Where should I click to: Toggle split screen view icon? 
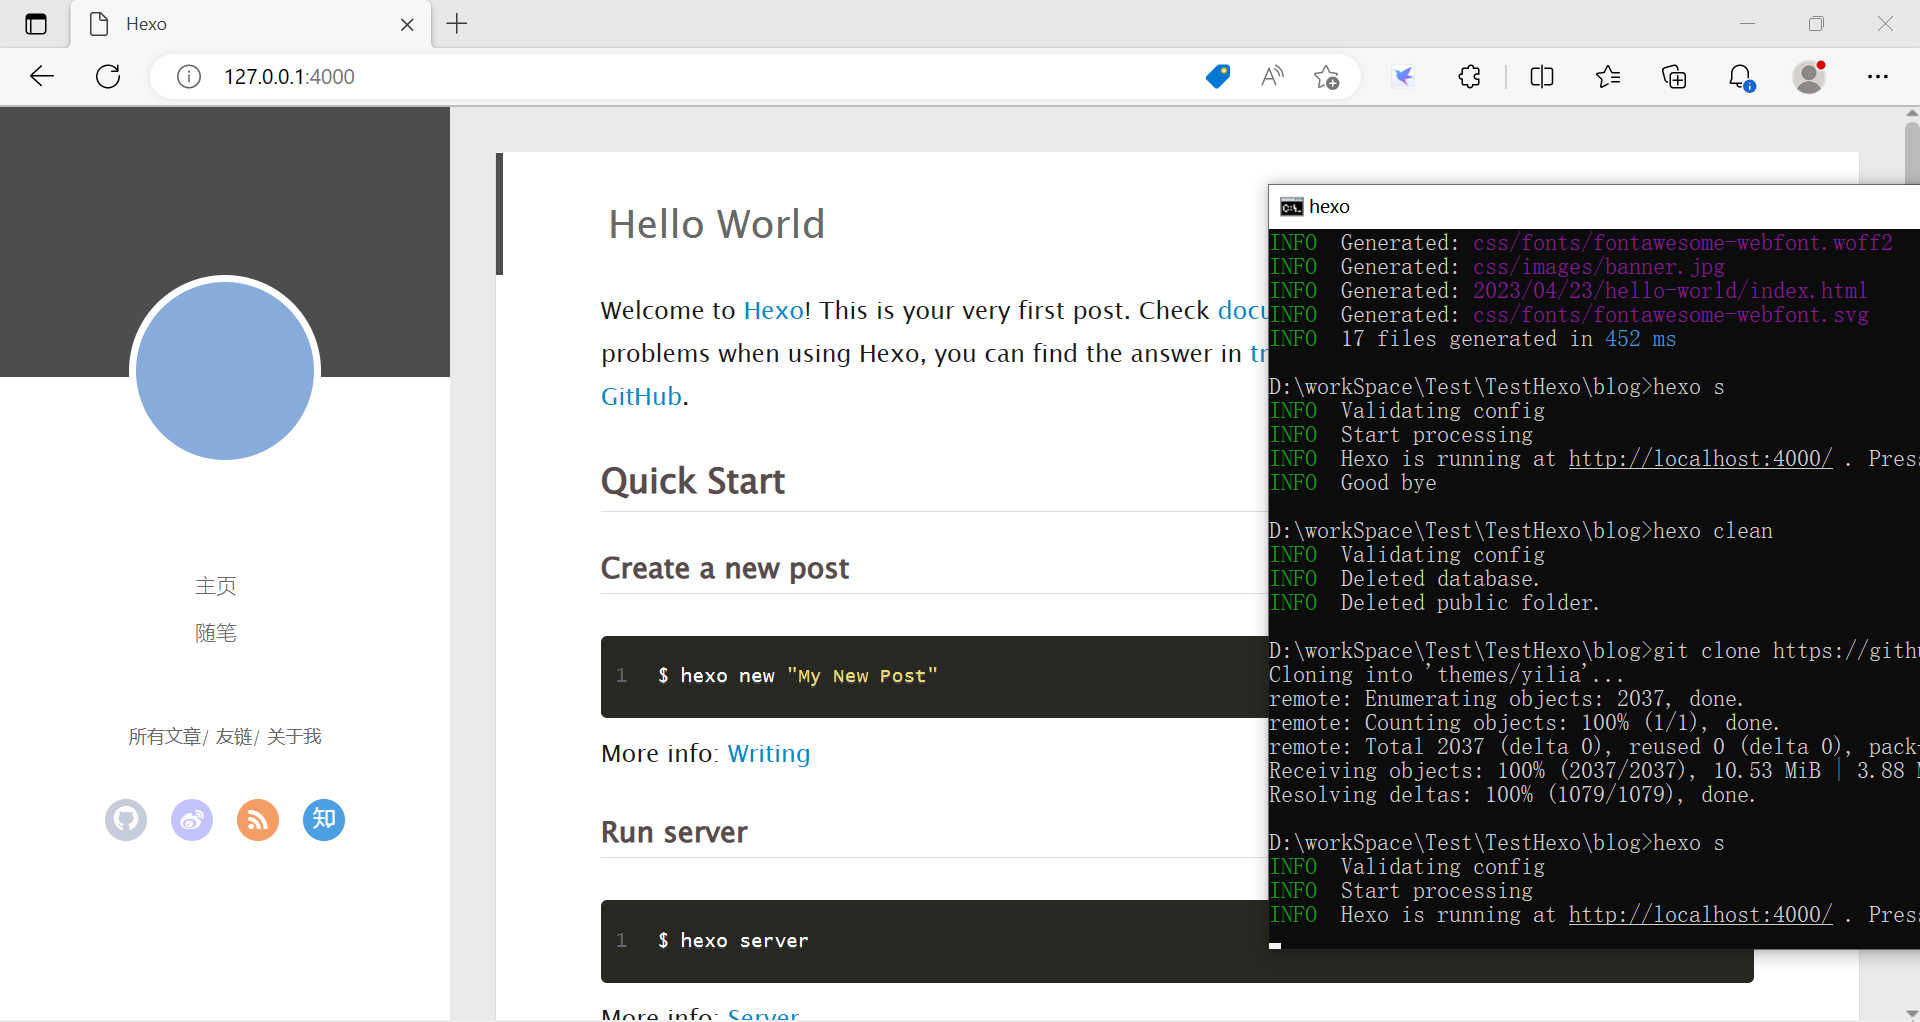click(1541, 76)
